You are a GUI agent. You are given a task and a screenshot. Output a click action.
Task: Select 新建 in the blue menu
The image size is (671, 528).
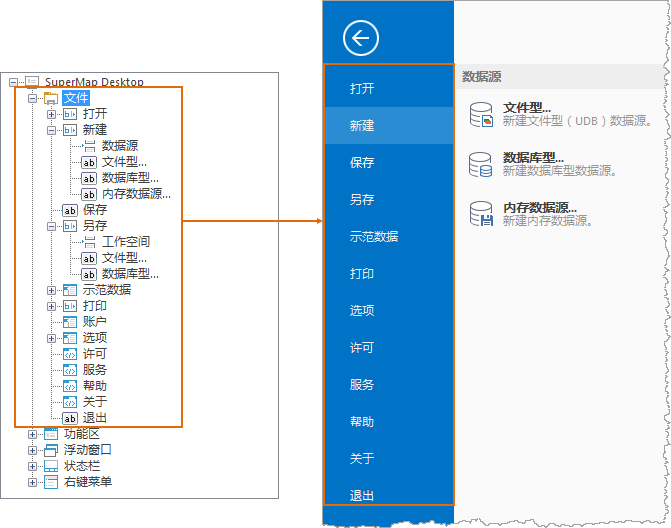[x=389, y=125]
